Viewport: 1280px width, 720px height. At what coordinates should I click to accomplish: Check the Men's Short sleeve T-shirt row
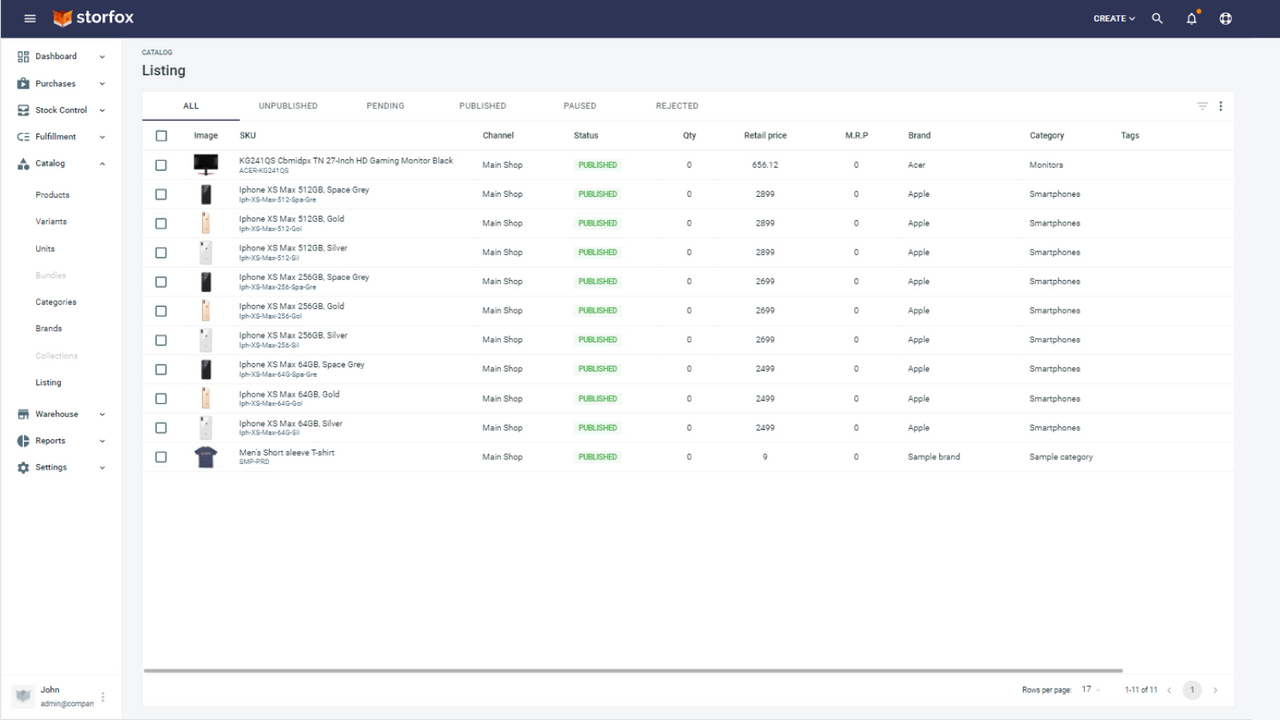point(161,457)
